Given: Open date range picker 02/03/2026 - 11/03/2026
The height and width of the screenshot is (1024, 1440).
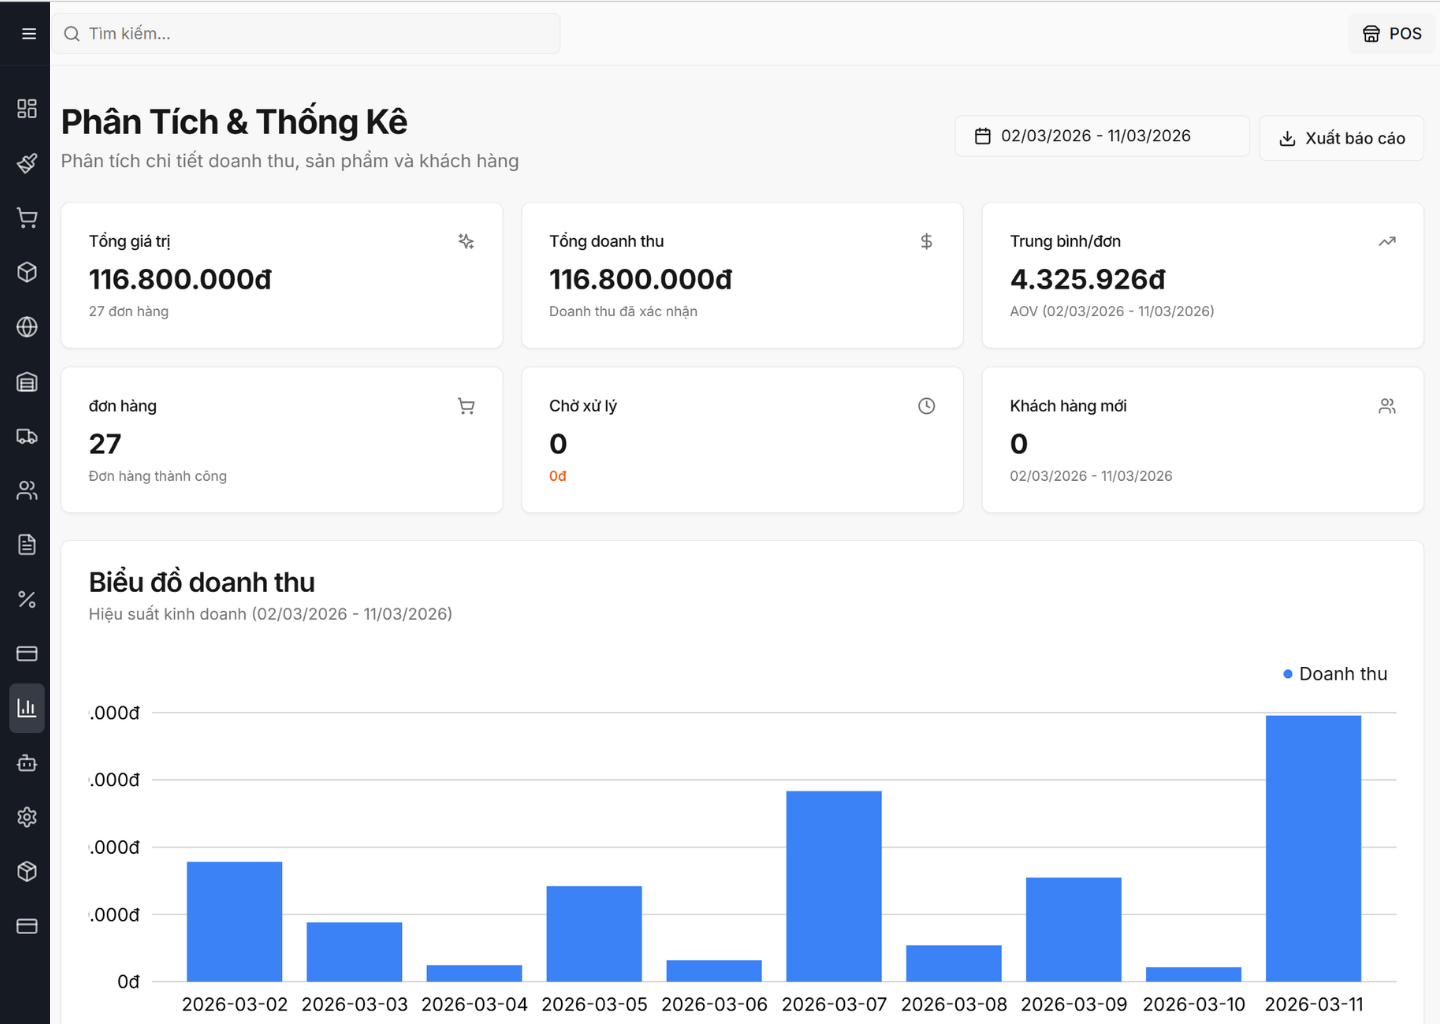Looking at the screenshot, I should tap(1101, 136).
